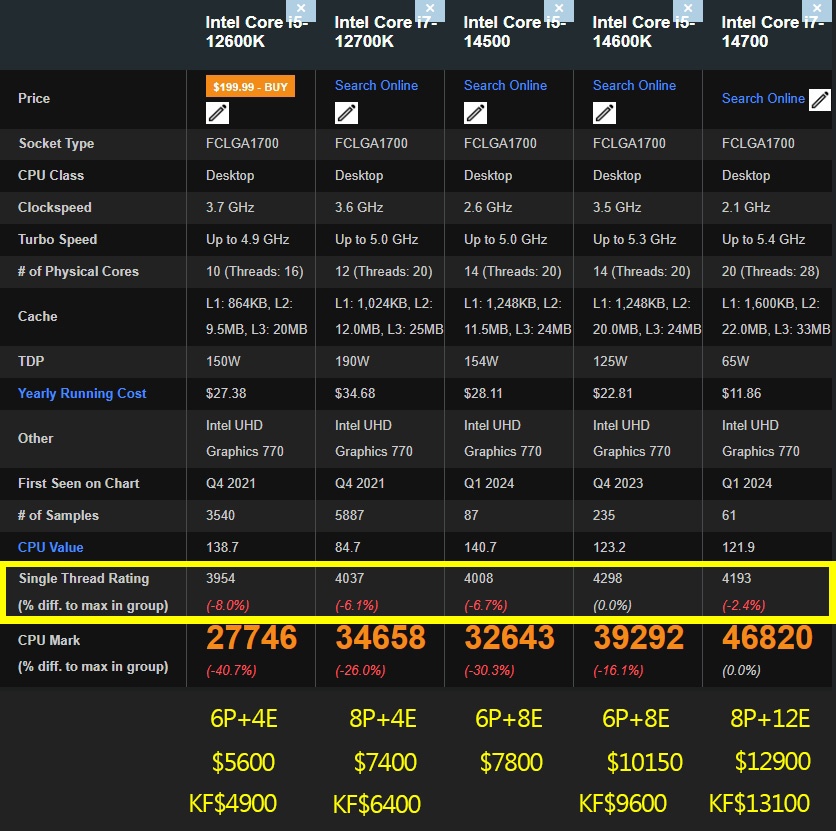Select the Intel Core i5-14500 heading

coord(515,31)
